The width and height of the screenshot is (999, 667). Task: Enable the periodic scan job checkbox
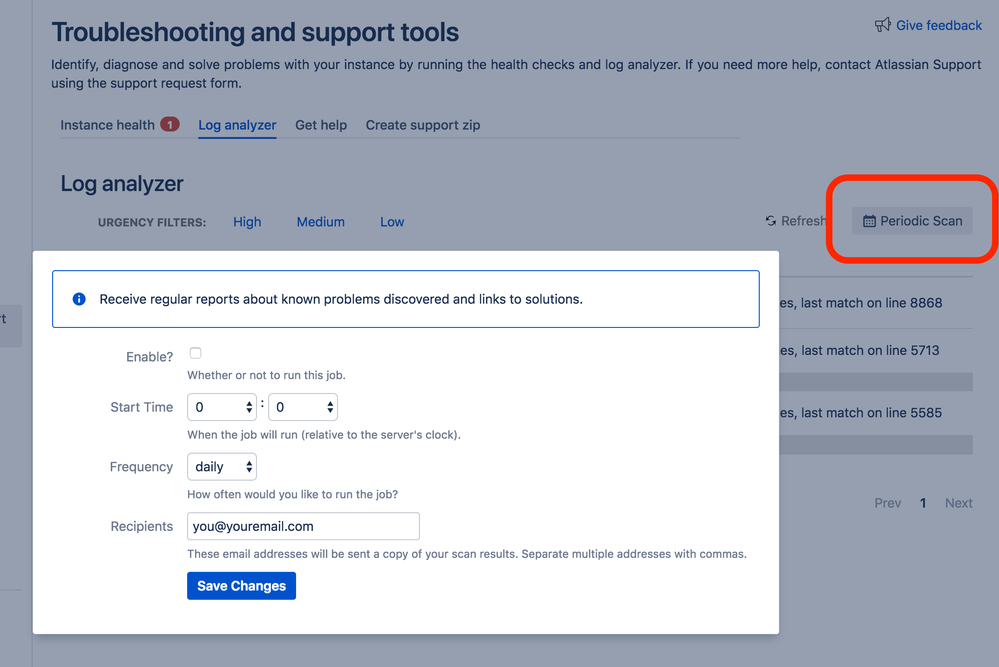tap(195, 352)
